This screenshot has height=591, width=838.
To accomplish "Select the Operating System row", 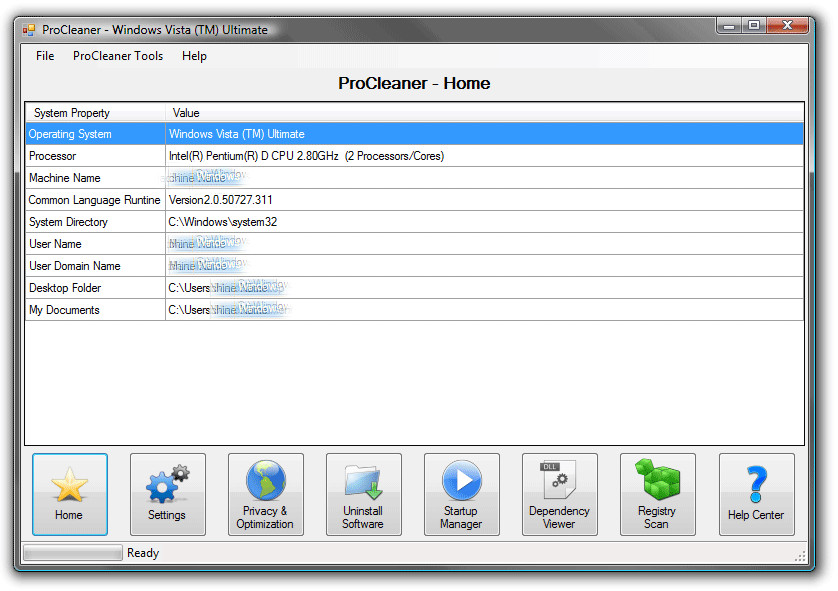I will [x=415, y=134].
